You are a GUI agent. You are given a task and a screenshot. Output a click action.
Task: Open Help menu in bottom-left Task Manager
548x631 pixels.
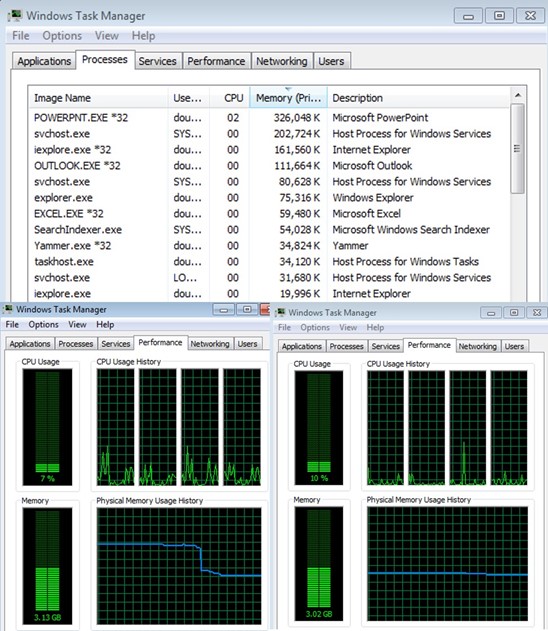pos(105,324)
